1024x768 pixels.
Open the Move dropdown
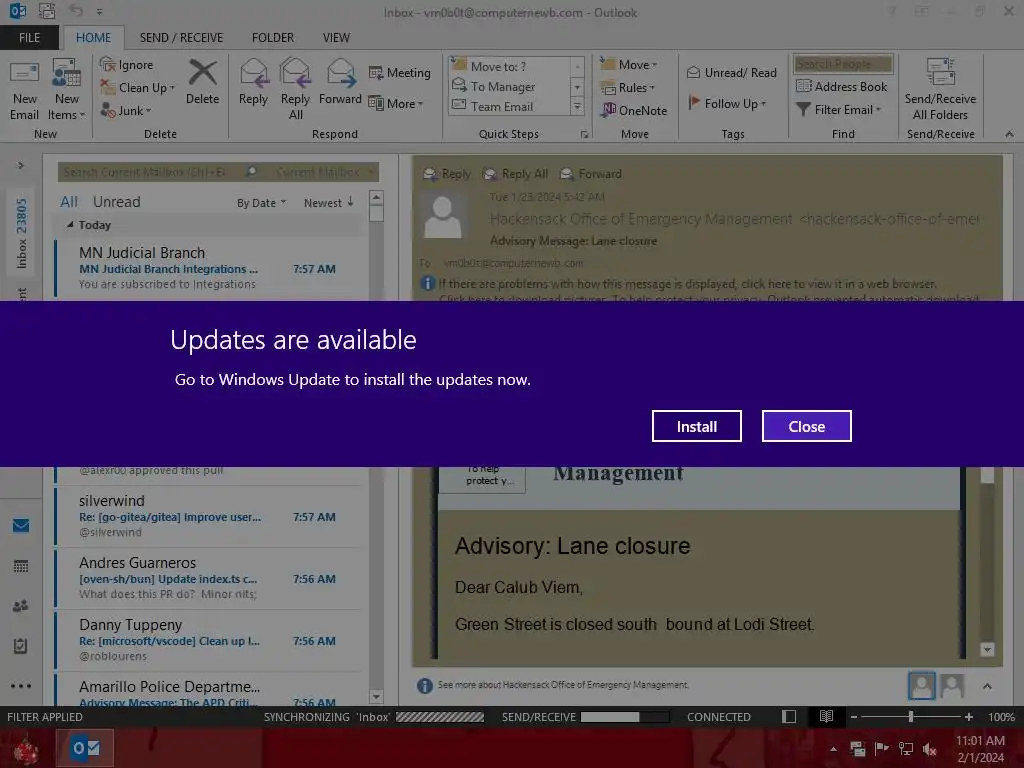629,64
